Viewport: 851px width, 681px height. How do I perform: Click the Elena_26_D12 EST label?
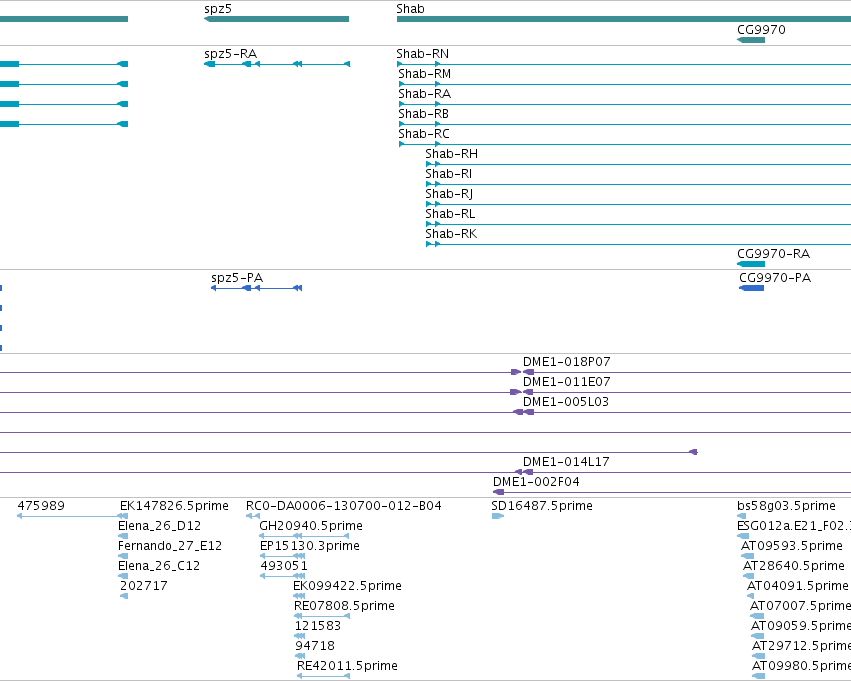160,526
